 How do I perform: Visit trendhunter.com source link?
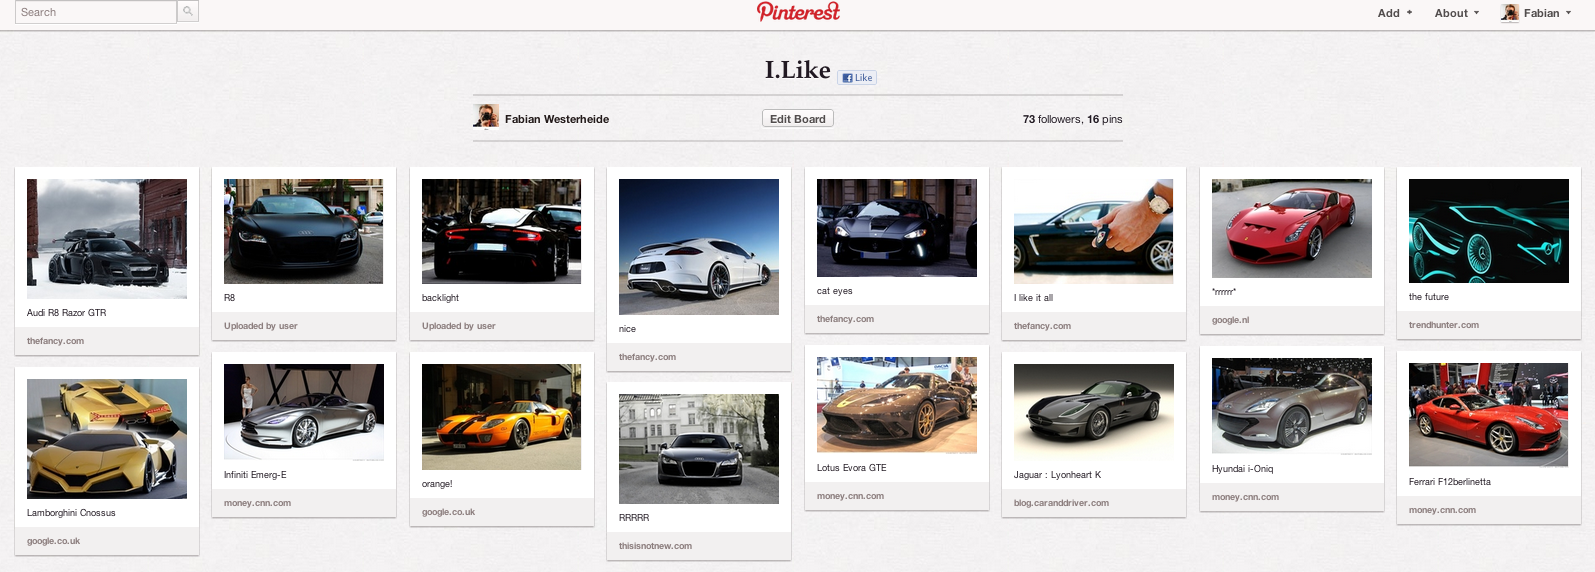pyautogui.click(x=1444, y=325)
